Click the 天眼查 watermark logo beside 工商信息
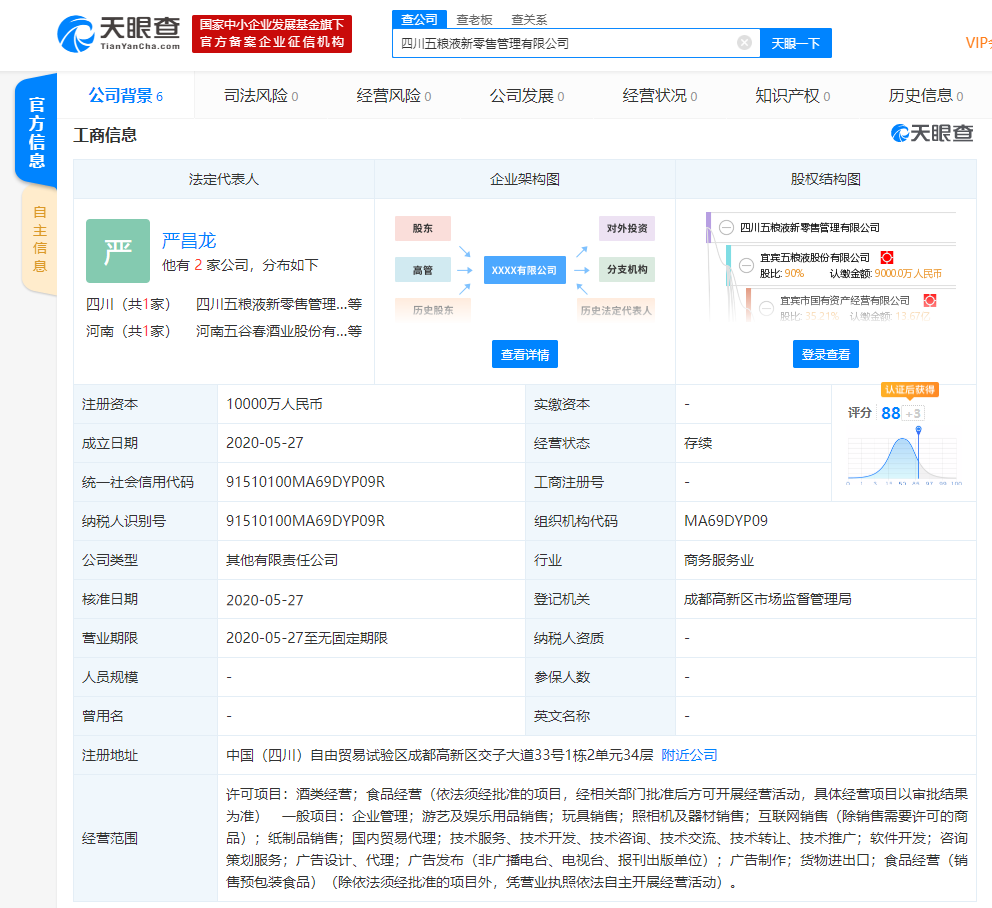Viewport: 992px width, 908px height. (x=932, y=134)
